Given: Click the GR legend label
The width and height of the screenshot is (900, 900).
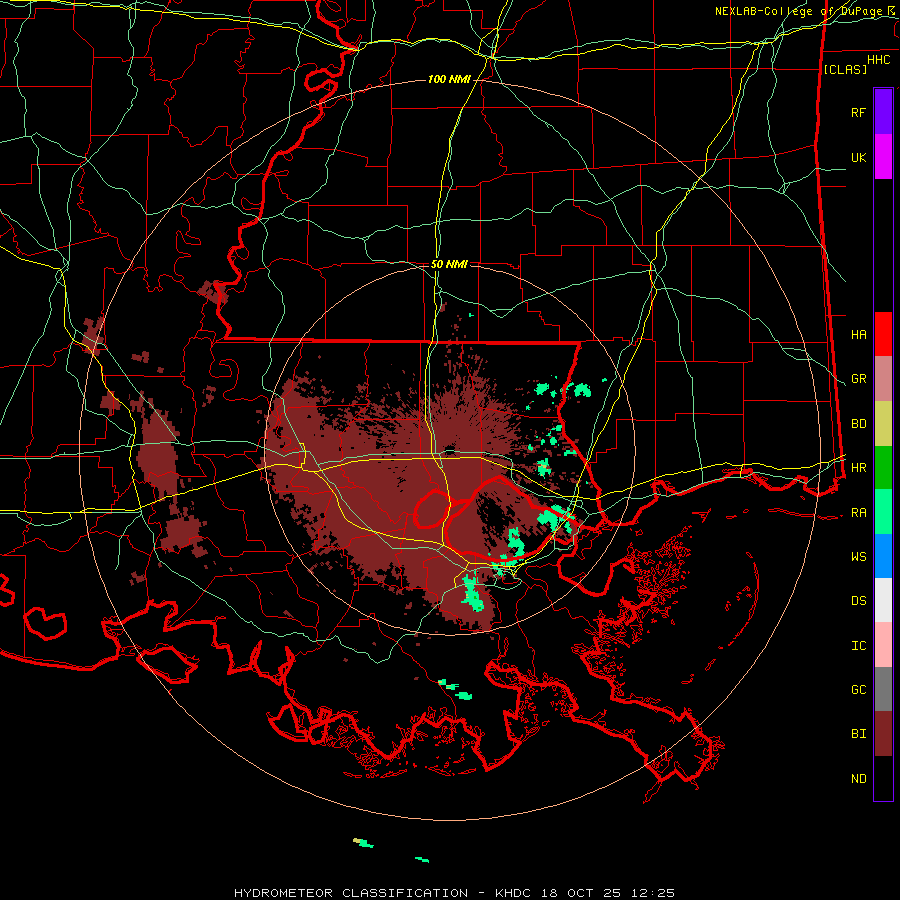Looking at the screenshot, I should click(x=858, y=379).
